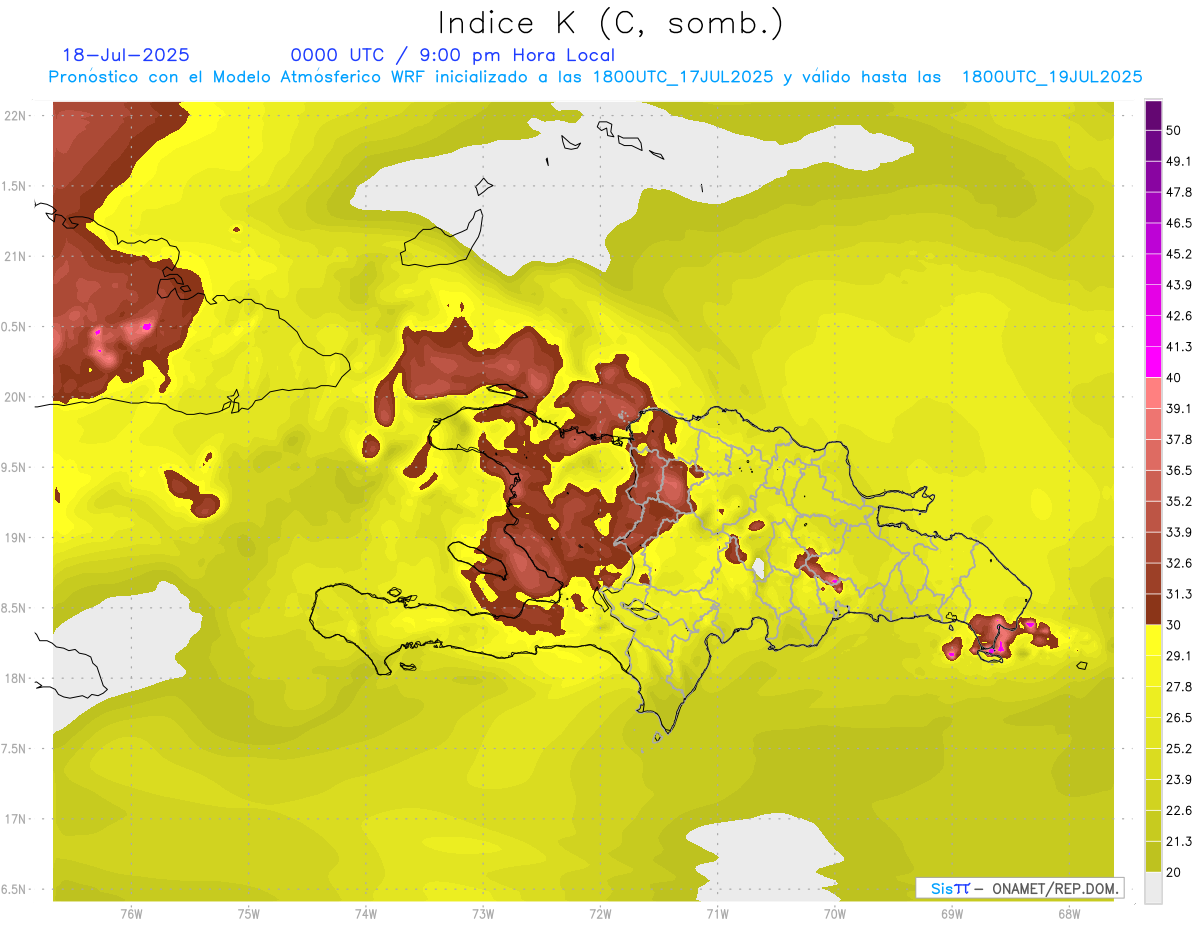The image size is (1200, 927).
Task: Click the '26.5' colorbar value
Action: (x=1179, y=718)
